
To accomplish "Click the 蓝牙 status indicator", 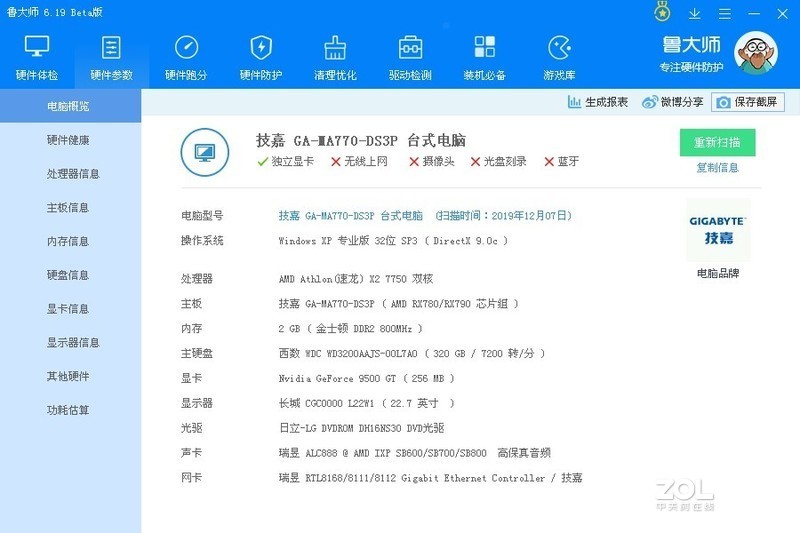I will pyautogui.click(x=561, y=162).
